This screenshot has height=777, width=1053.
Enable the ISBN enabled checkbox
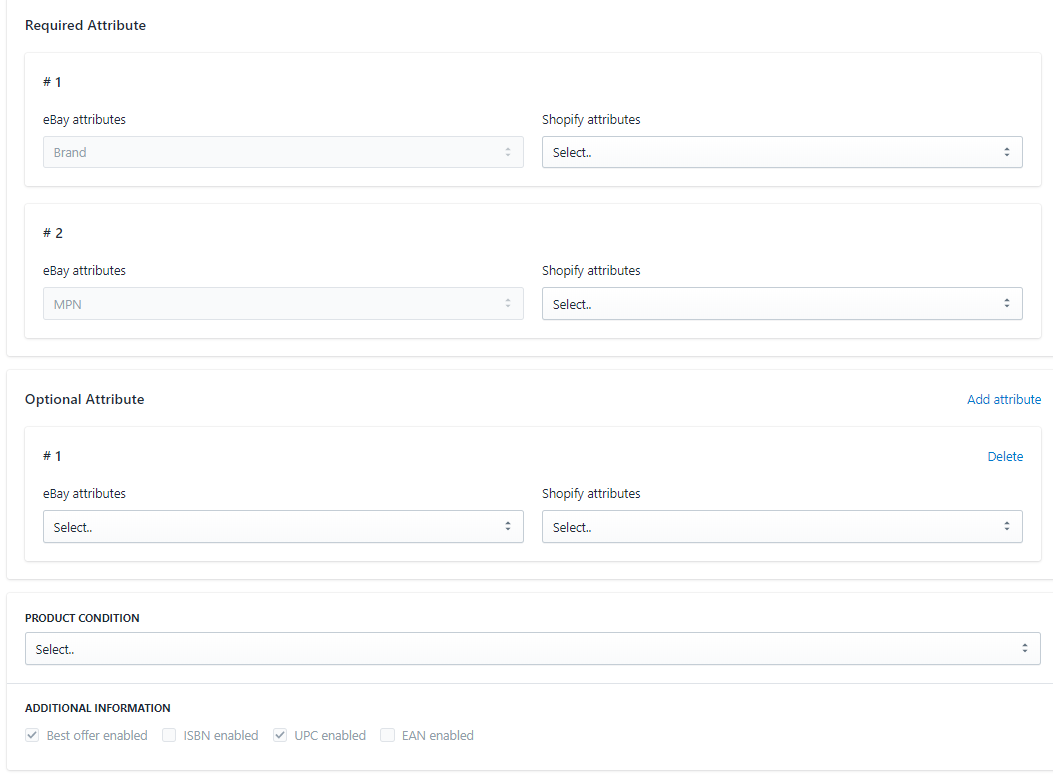pyautogui.click(x=169, y=736)
